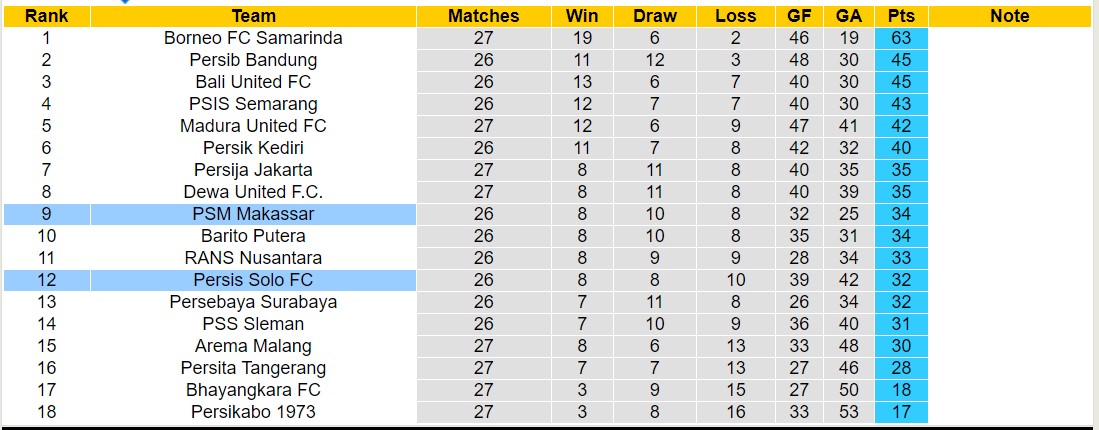Image resolution: width=1099 pixels, height=430 pixels.
Task: Open Persis Solo FC team entry
Action: click(253, 280)
